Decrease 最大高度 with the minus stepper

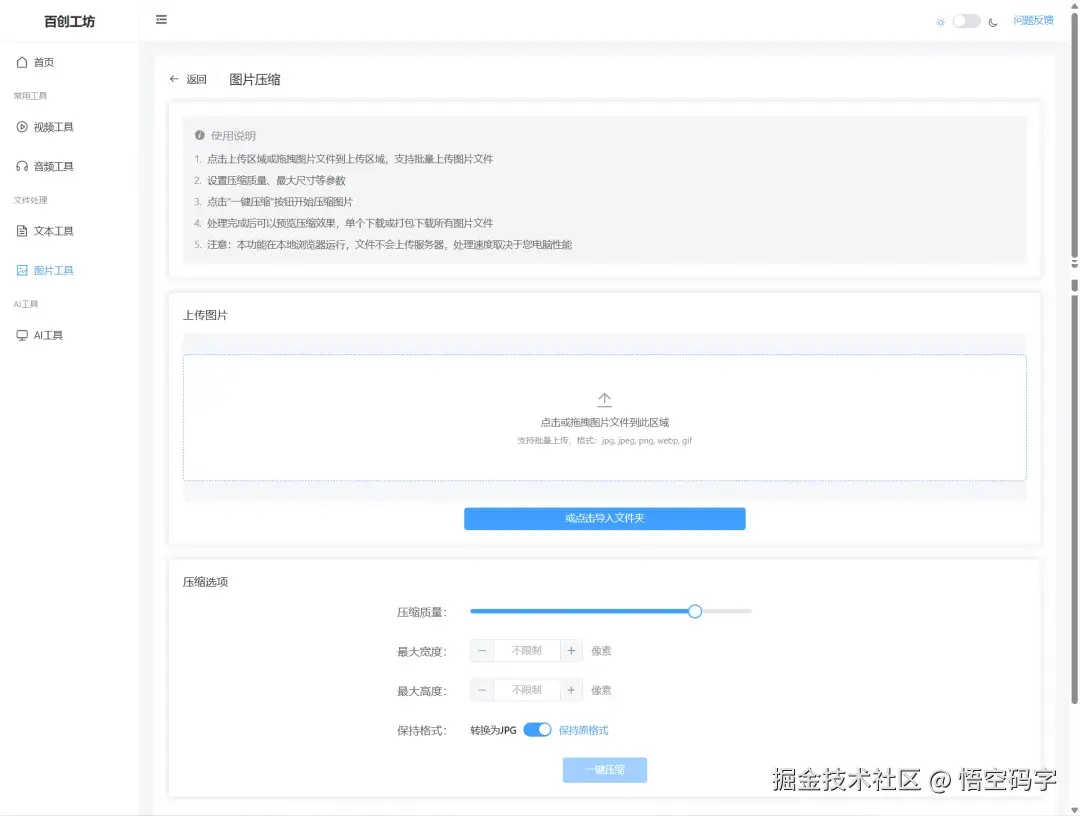pyautogui.click(x=481, y=689)
